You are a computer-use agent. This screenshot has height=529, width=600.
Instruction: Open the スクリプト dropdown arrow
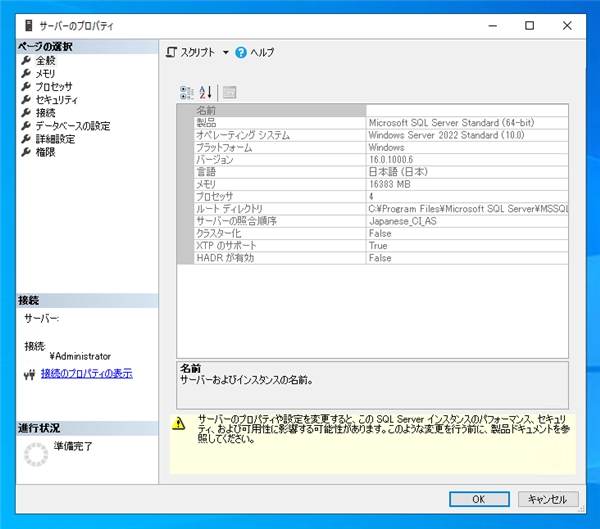[226, 52]
